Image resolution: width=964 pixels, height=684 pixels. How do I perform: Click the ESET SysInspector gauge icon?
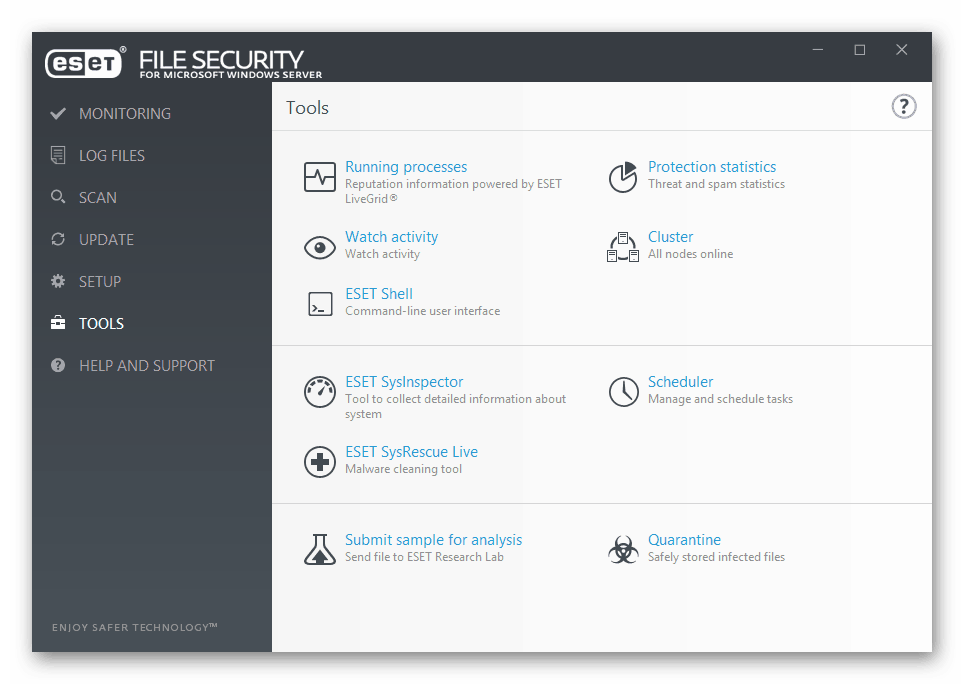(x=320, y=391)
